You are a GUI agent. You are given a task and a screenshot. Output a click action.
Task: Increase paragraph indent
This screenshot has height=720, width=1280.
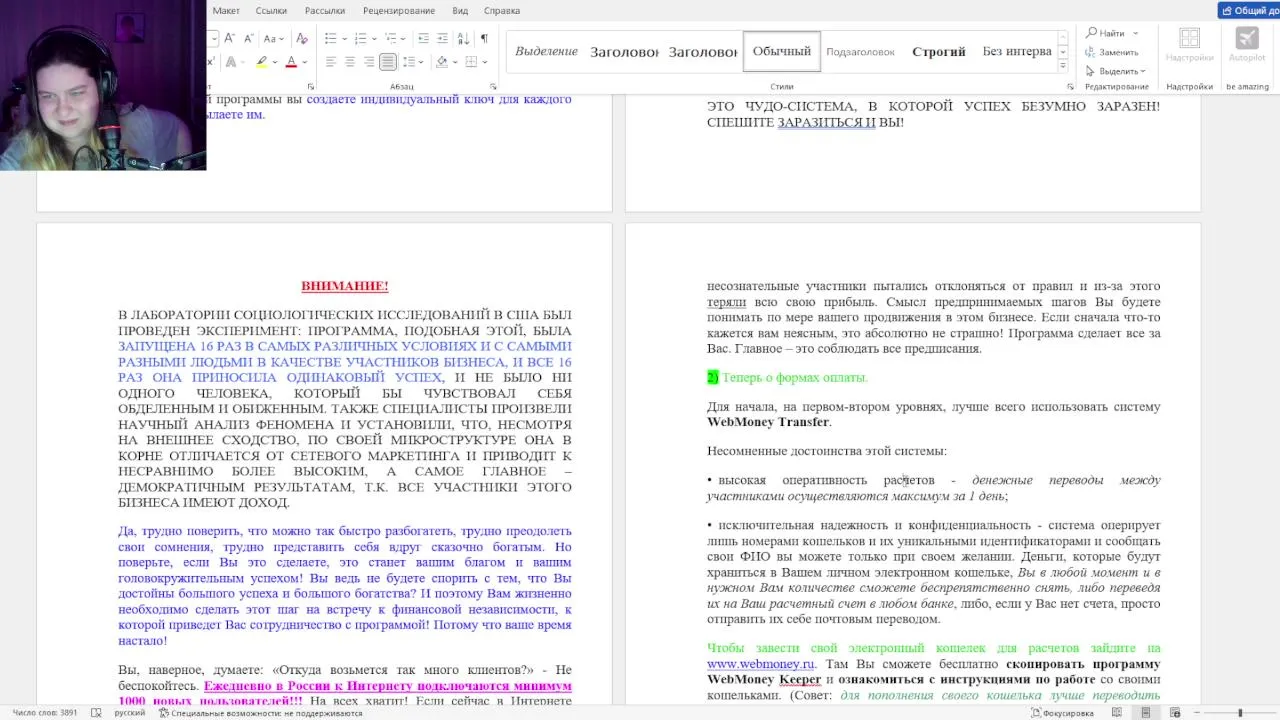point(443,38)
